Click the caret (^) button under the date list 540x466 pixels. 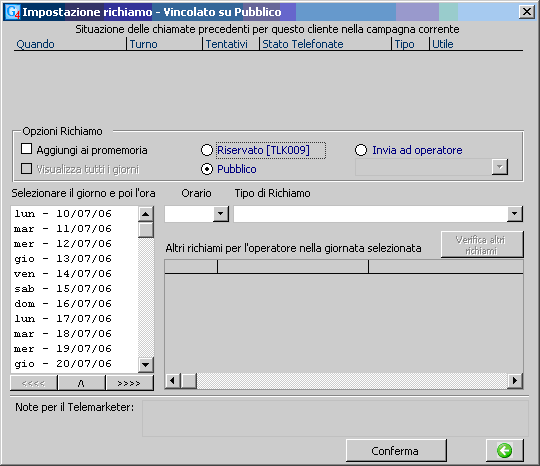(x=81, y=383)
